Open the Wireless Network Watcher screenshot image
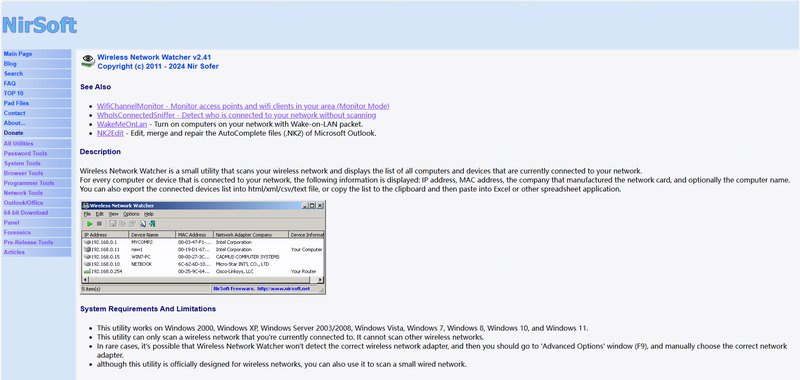800x380 pixels. pyautogui.click(x=203, y=247)
